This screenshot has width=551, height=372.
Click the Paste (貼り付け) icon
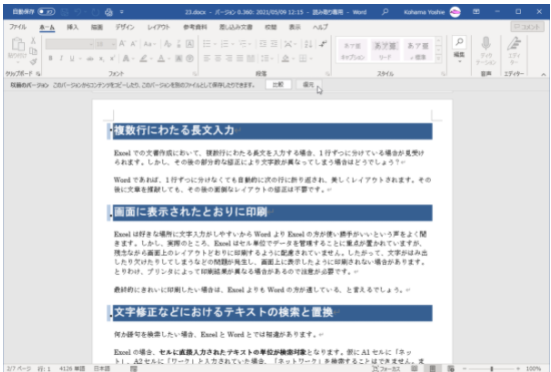[18, 45]
